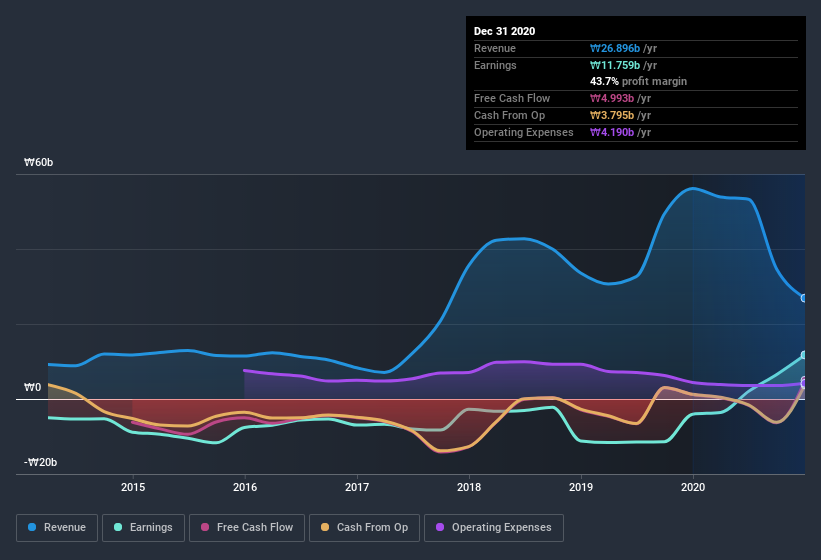
Task: Click the teal Earnings legend dot
Action: (119, 527)
